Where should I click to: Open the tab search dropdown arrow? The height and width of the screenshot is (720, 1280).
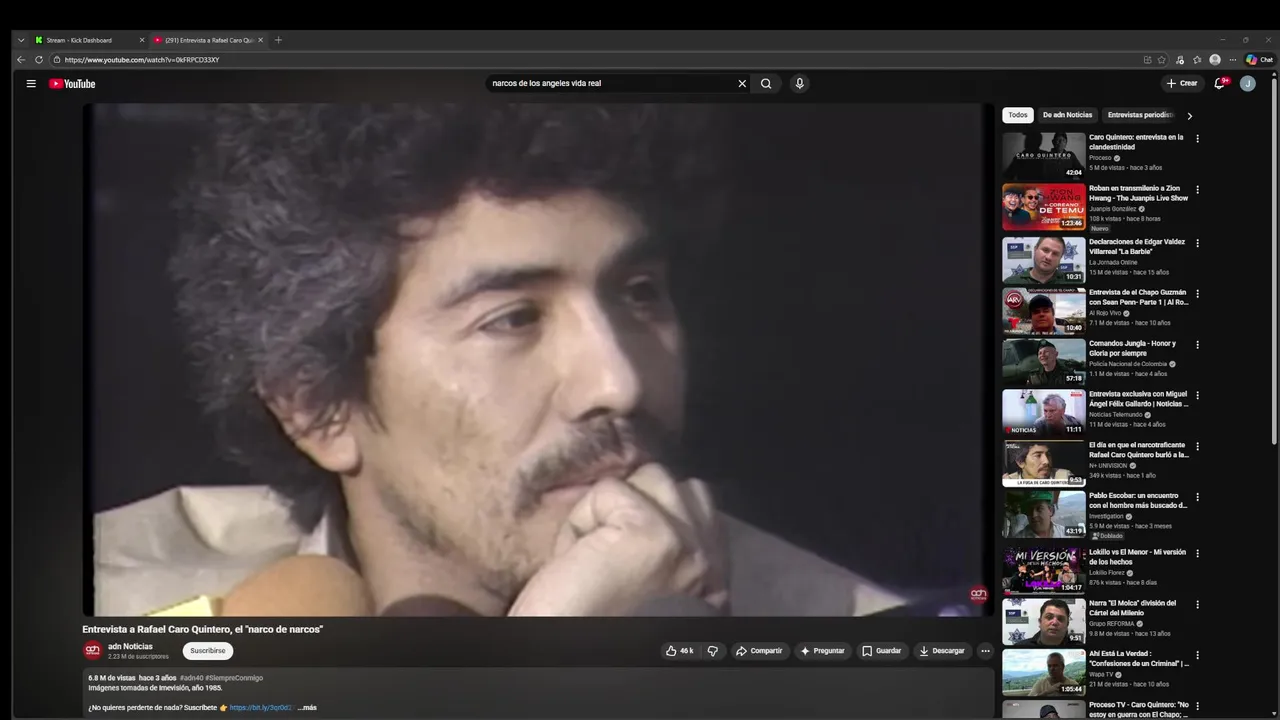[21, 40]
